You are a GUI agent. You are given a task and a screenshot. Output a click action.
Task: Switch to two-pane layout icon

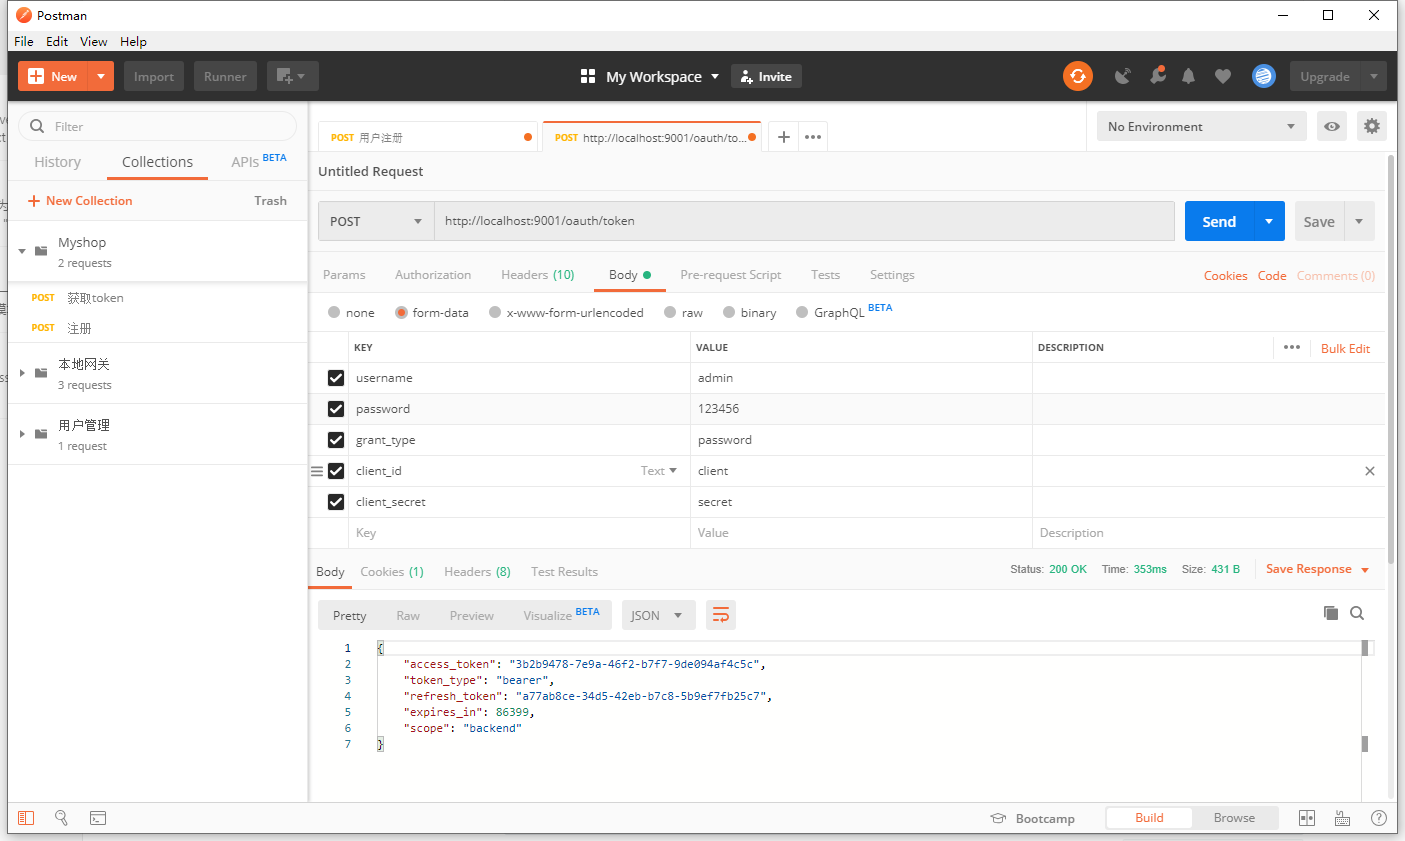[1306, 818]
